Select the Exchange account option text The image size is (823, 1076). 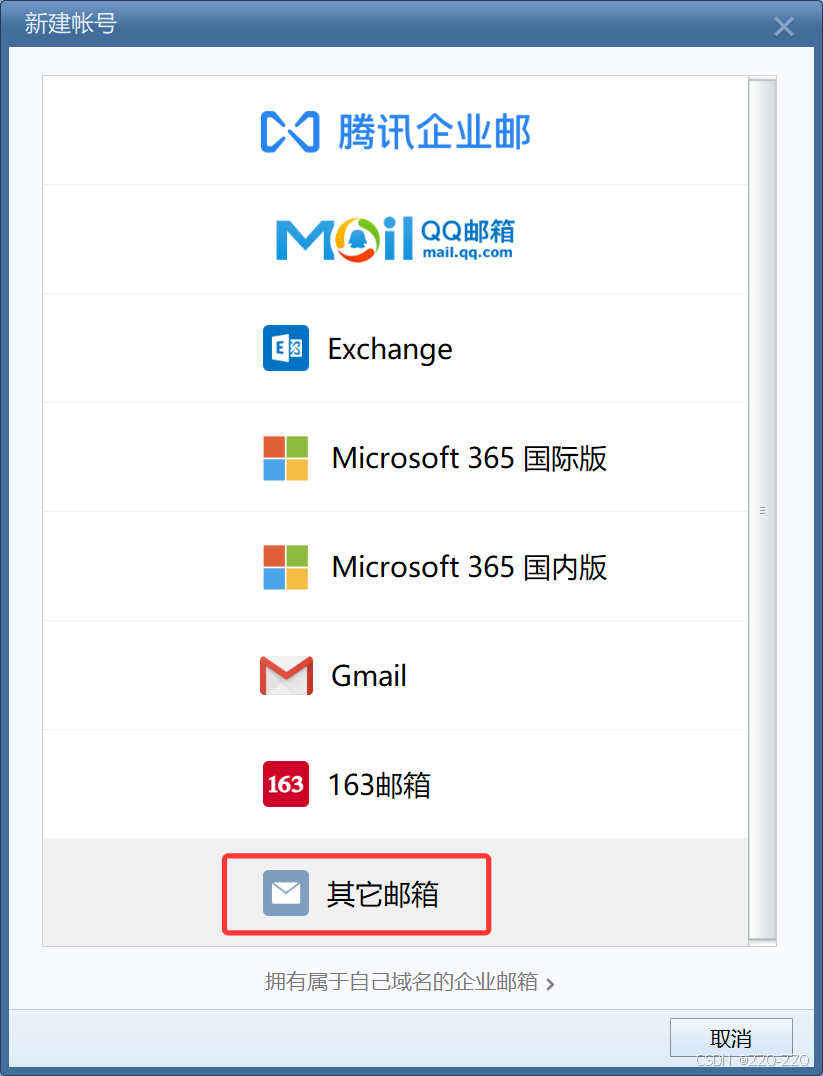pos(390,349)
